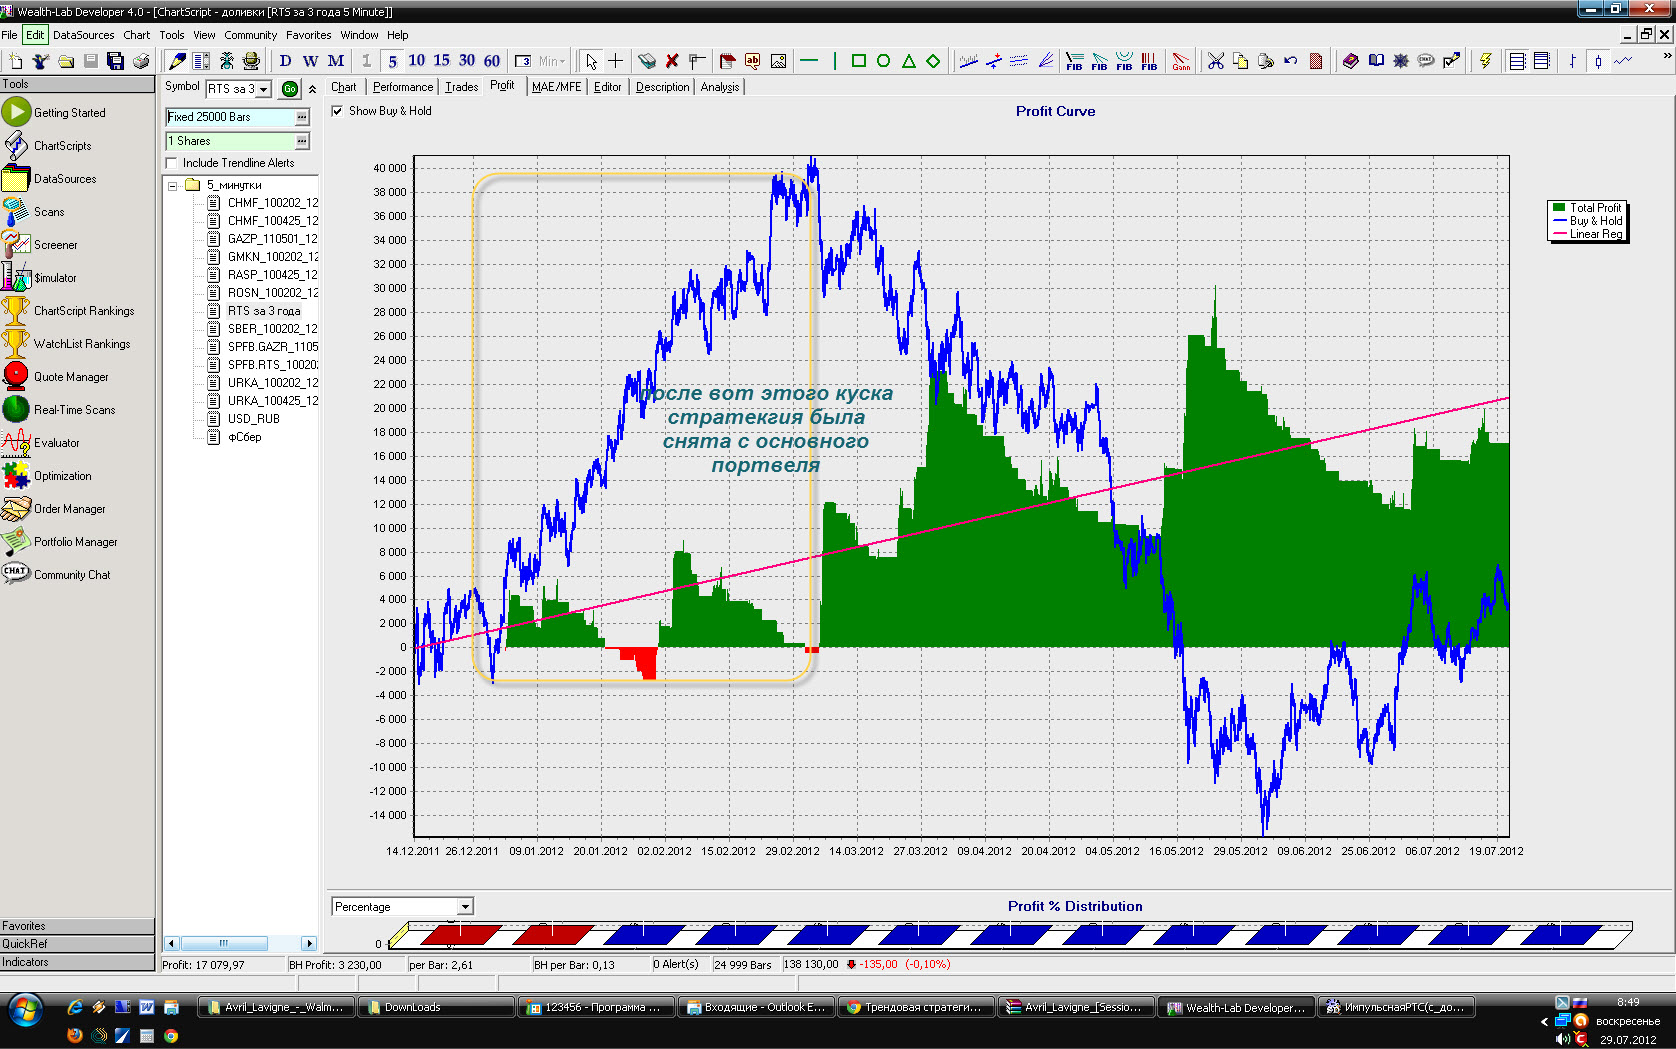Screen dimensions: 1676x1049
Task: Switch to 60-minute bar scale
Action: coord(492,61)
